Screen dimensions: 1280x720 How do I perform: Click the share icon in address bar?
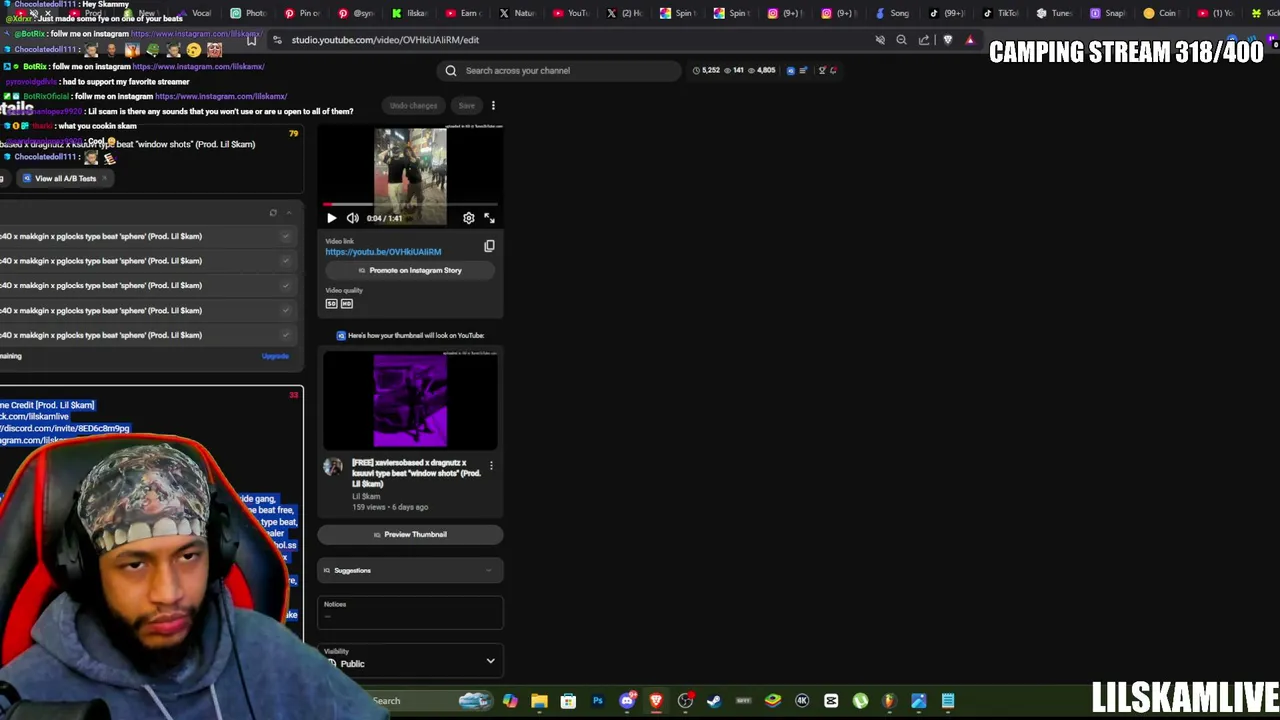(x=924, y=40)
